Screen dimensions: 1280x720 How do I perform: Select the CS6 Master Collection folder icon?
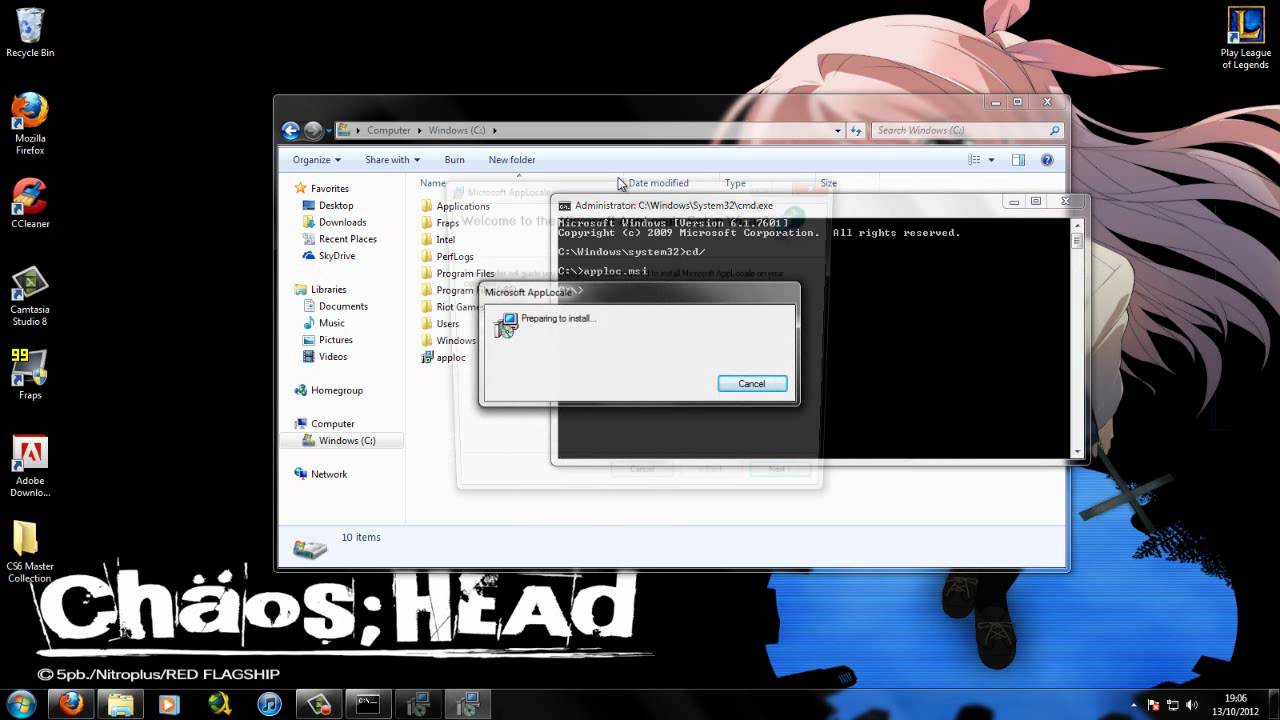coord(30,552)
